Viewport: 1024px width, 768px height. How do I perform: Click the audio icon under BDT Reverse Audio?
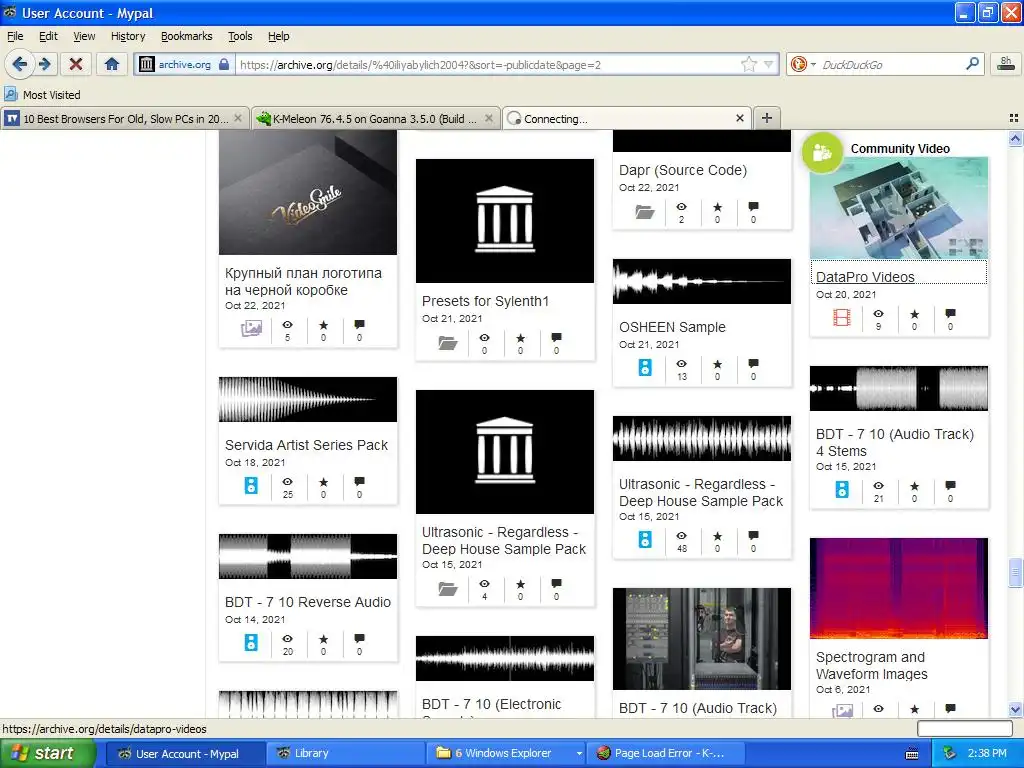pyautogui.click(x=251, y=643)
